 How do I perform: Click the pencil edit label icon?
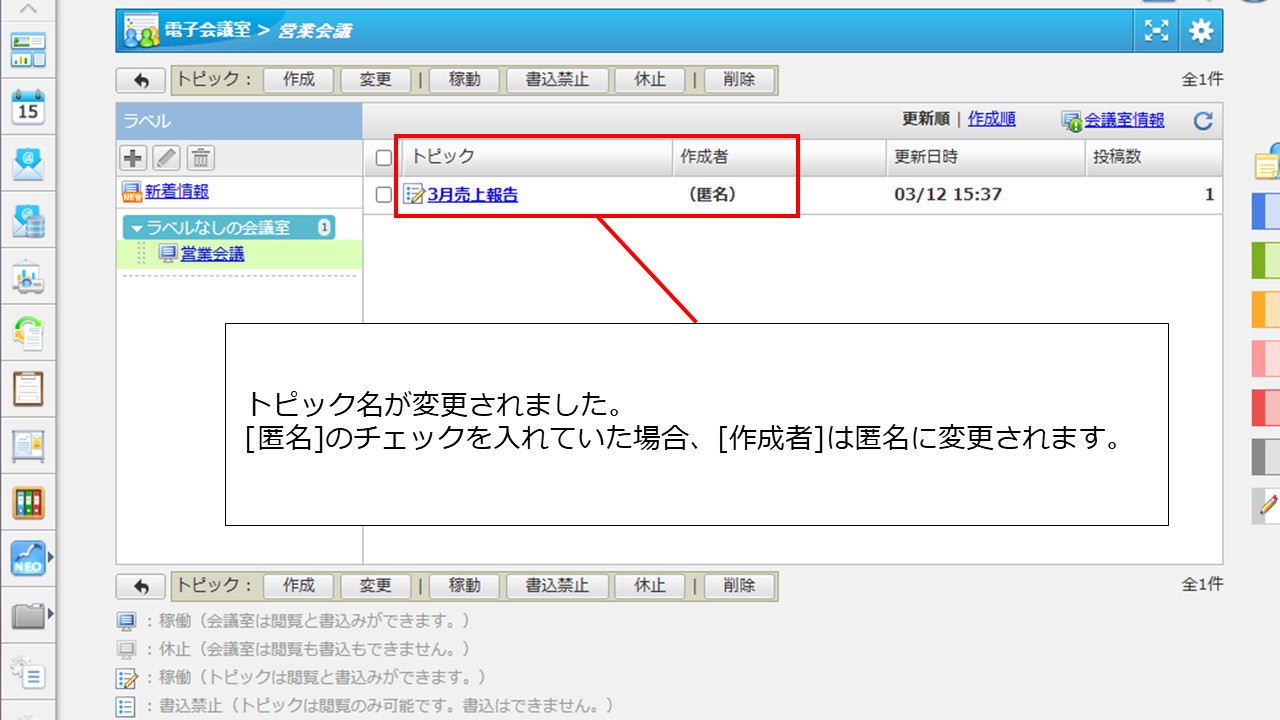tap(166, 158)
